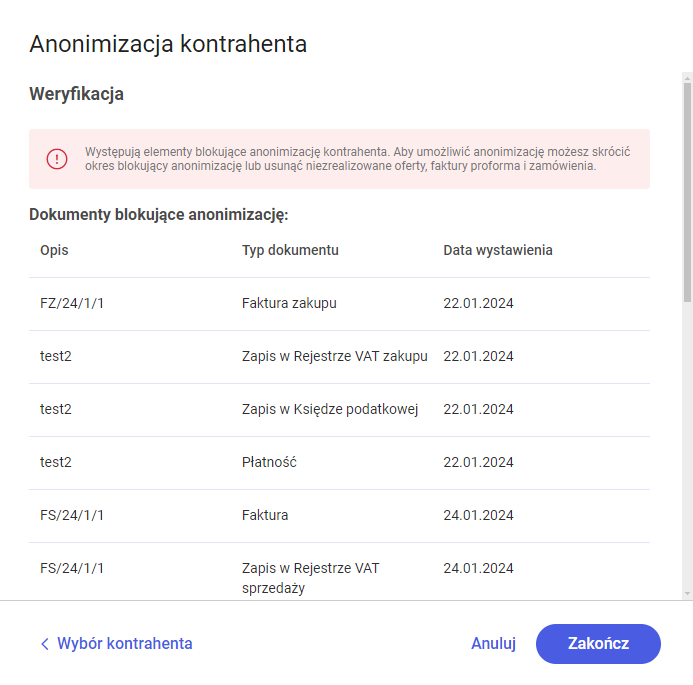The width and height of the screenshot is (693, 685).
Task: Select the Faktura zakupu cell
Action: (x=289, y=304)
